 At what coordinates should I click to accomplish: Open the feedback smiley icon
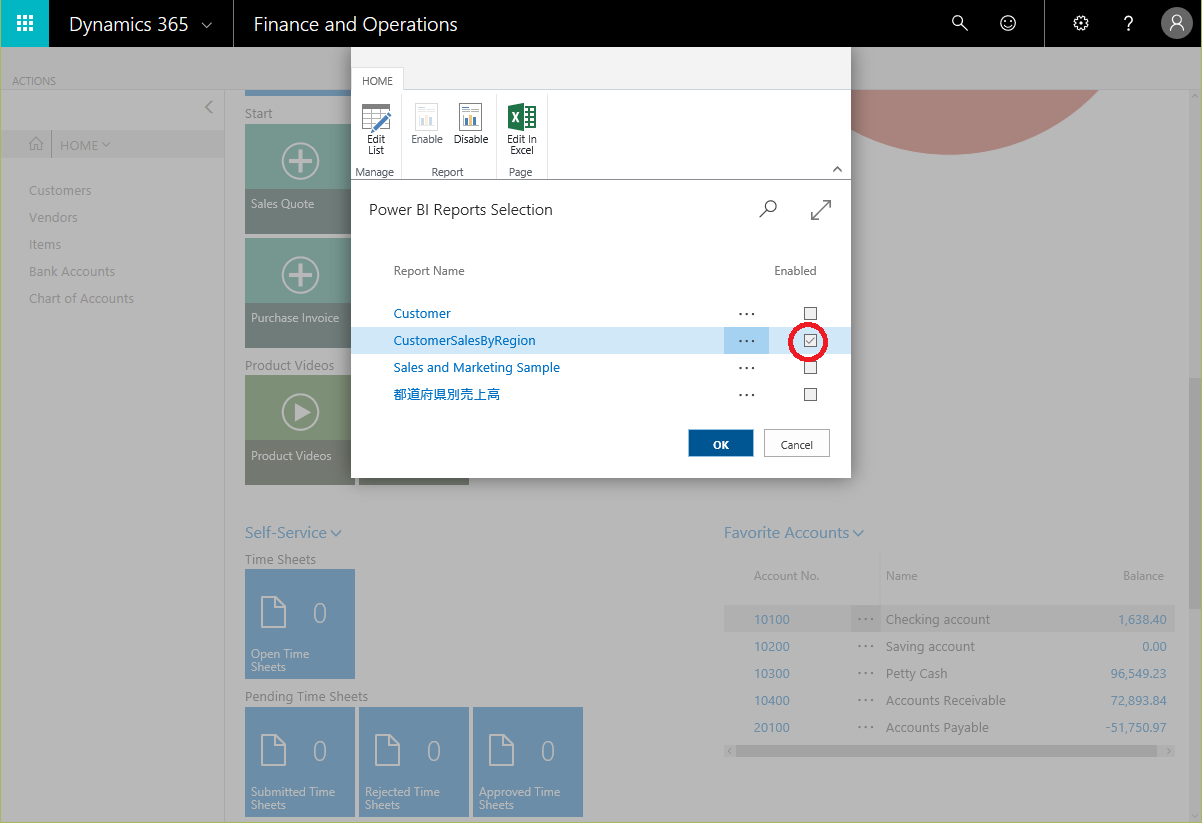click(x=1008, y=23)
